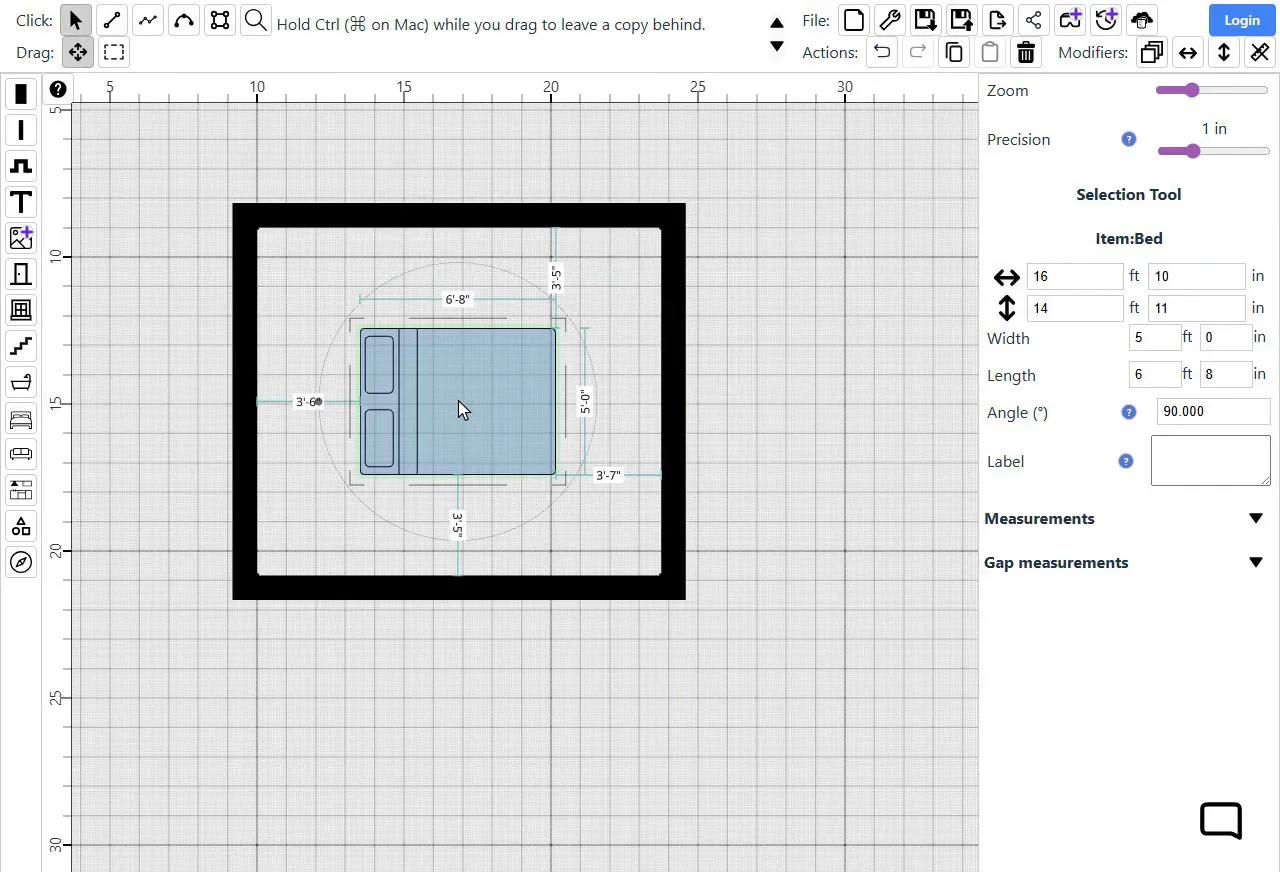Expand the toolbar with the down triangle
This screenshot has width=1280, height=872.
coord(776,46)
